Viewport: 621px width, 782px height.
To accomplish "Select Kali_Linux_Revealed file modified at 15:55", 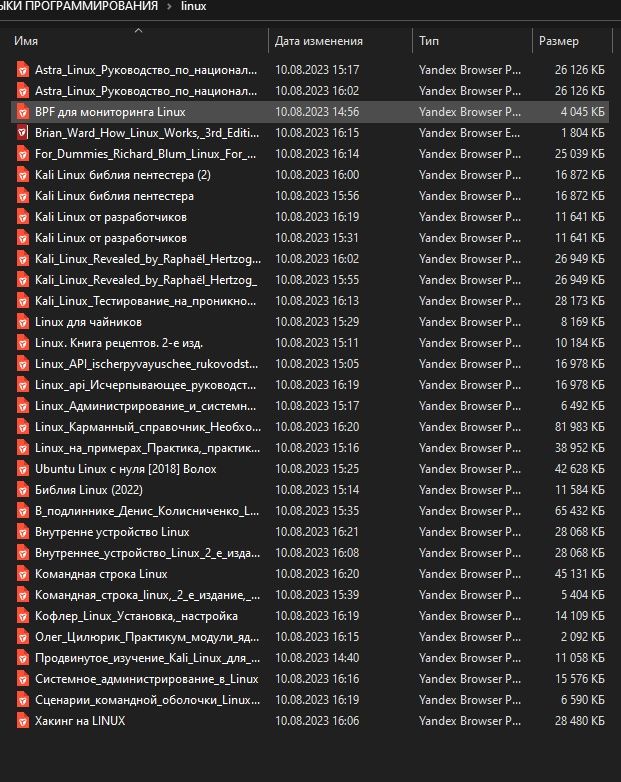I will tap(146, 280).
